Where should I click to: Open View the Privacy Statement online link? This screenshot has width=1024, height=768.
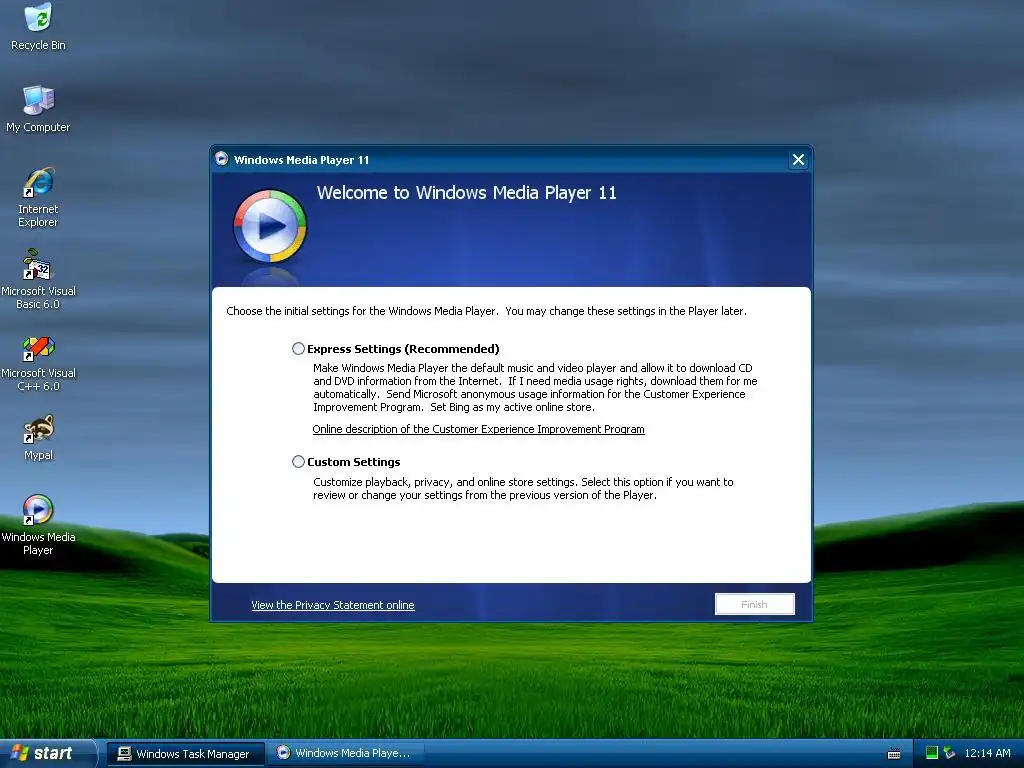(x=332, y=605)
